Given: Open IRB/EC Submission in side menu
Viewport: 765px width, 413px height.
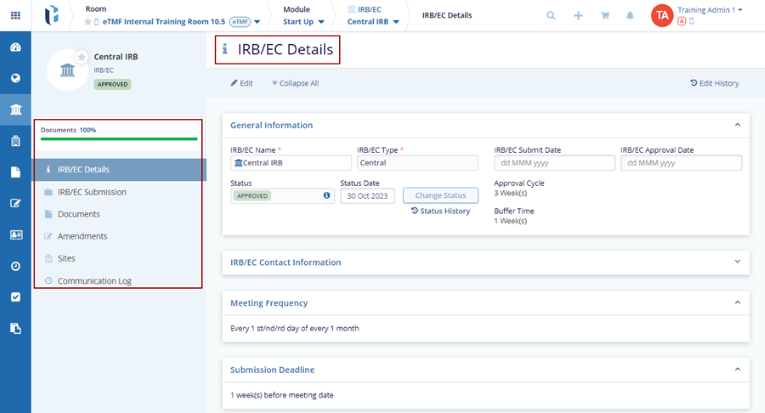Looking at the screenshot, I should click(x=92, y=192).
